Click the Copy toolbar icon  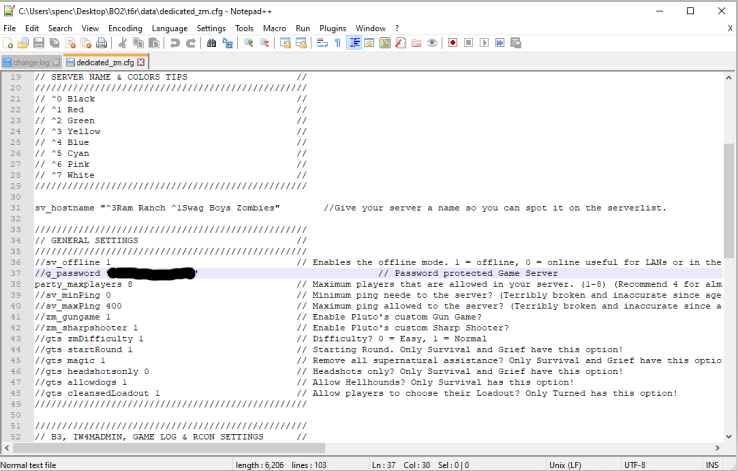(x=138, y=43)
